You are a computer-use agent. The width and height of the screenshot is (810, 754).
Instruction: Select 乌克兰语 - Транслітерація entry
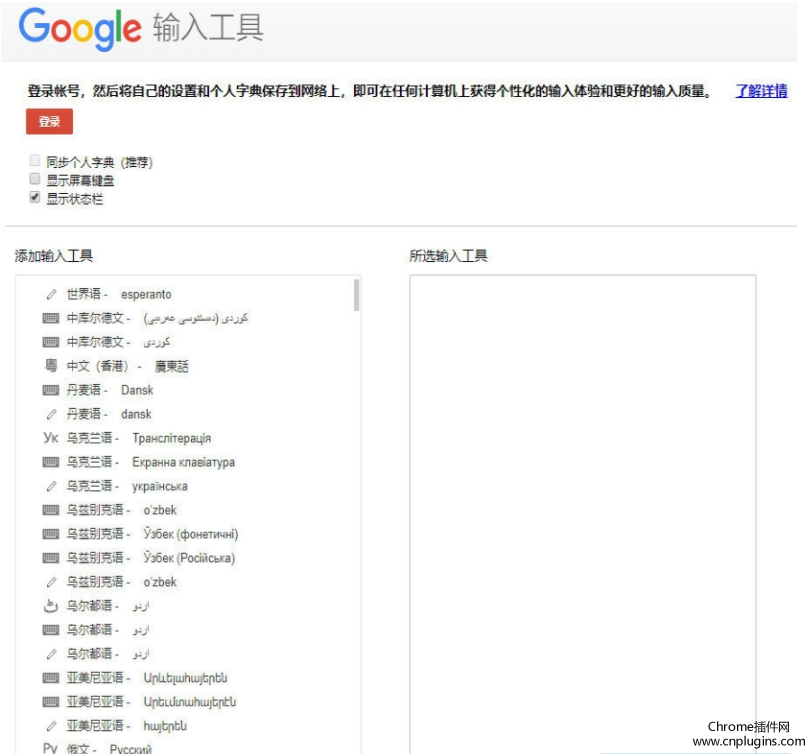139,438
